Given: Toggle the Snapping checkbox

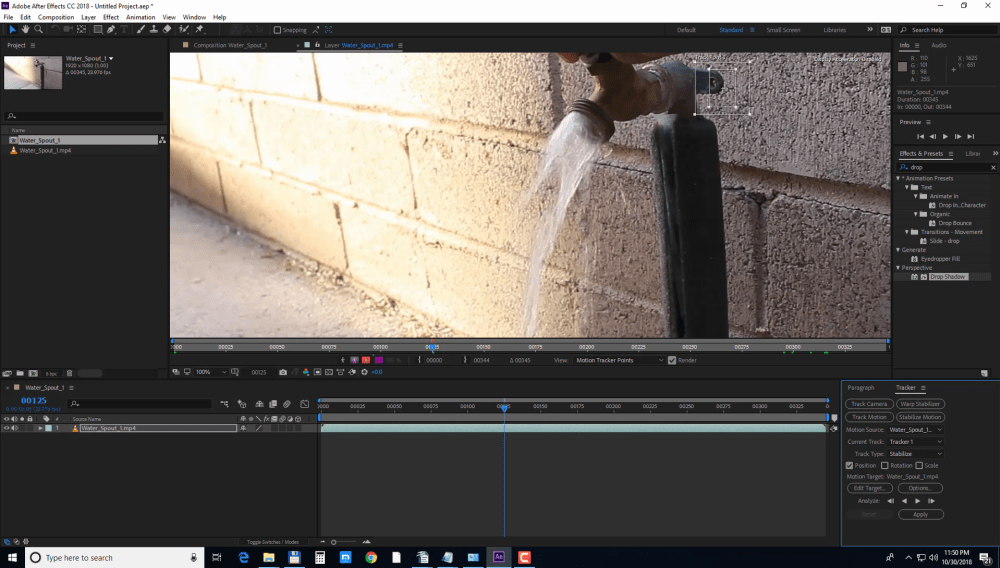Looking at the screenshot, I should [277, 30].
